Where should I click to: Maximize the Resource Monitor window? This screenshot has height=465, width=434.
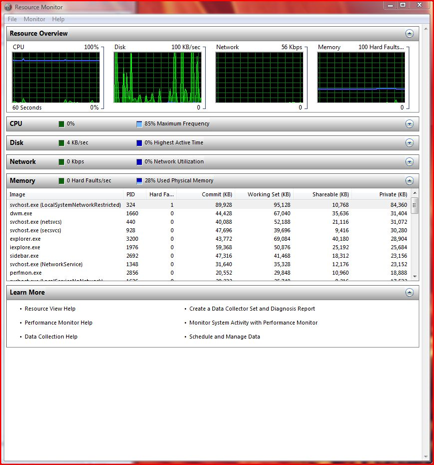tap(403, 6)
